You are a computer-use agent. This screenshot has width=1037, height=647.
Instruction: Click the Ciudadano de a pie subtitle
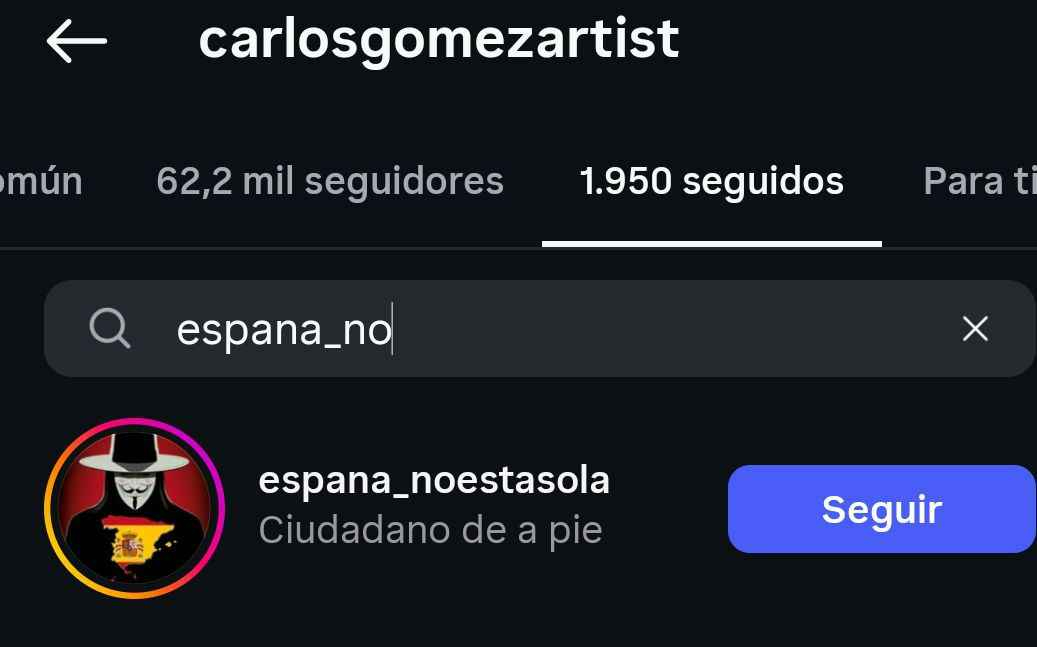tap(430, 530)
